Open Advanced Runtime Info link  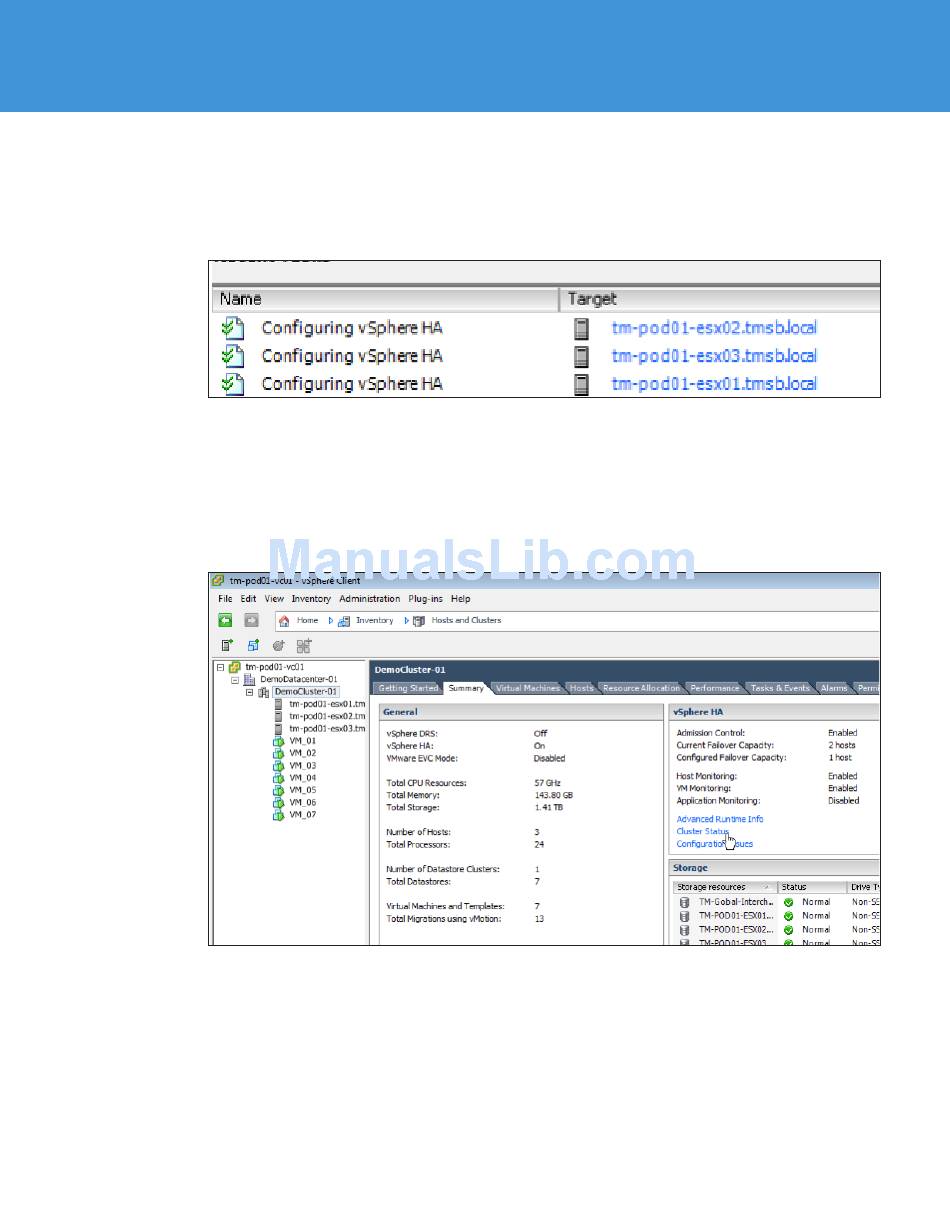click(720, 819)
